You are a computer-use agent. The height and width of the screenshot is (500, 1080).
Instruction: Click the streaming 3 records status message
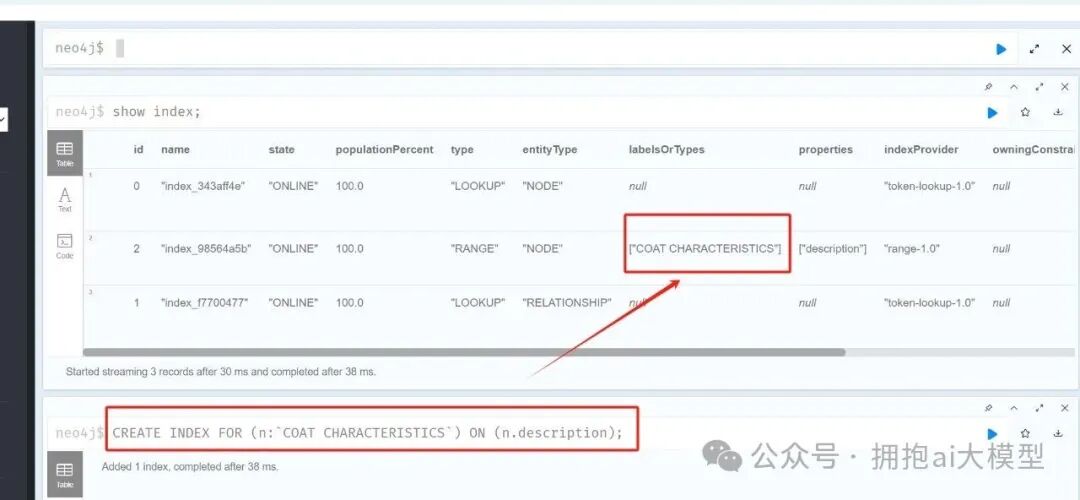(220, 371)
